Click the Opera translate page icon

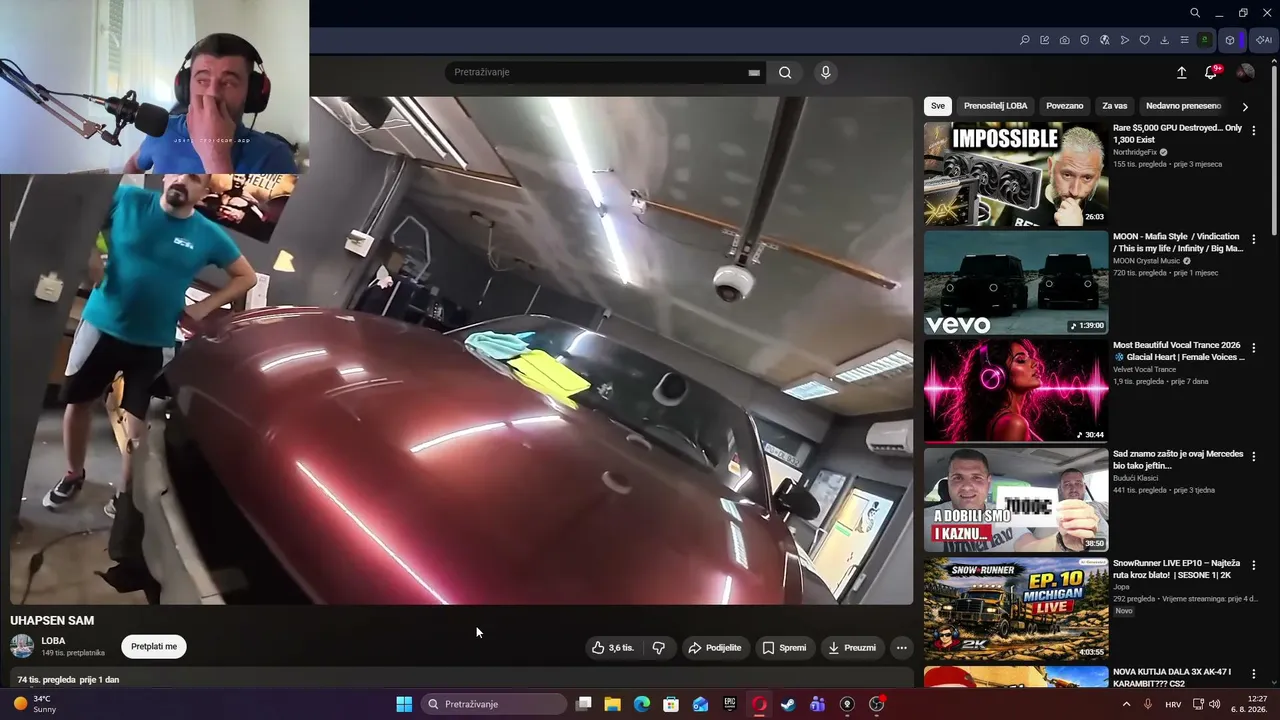(1105, 40)
